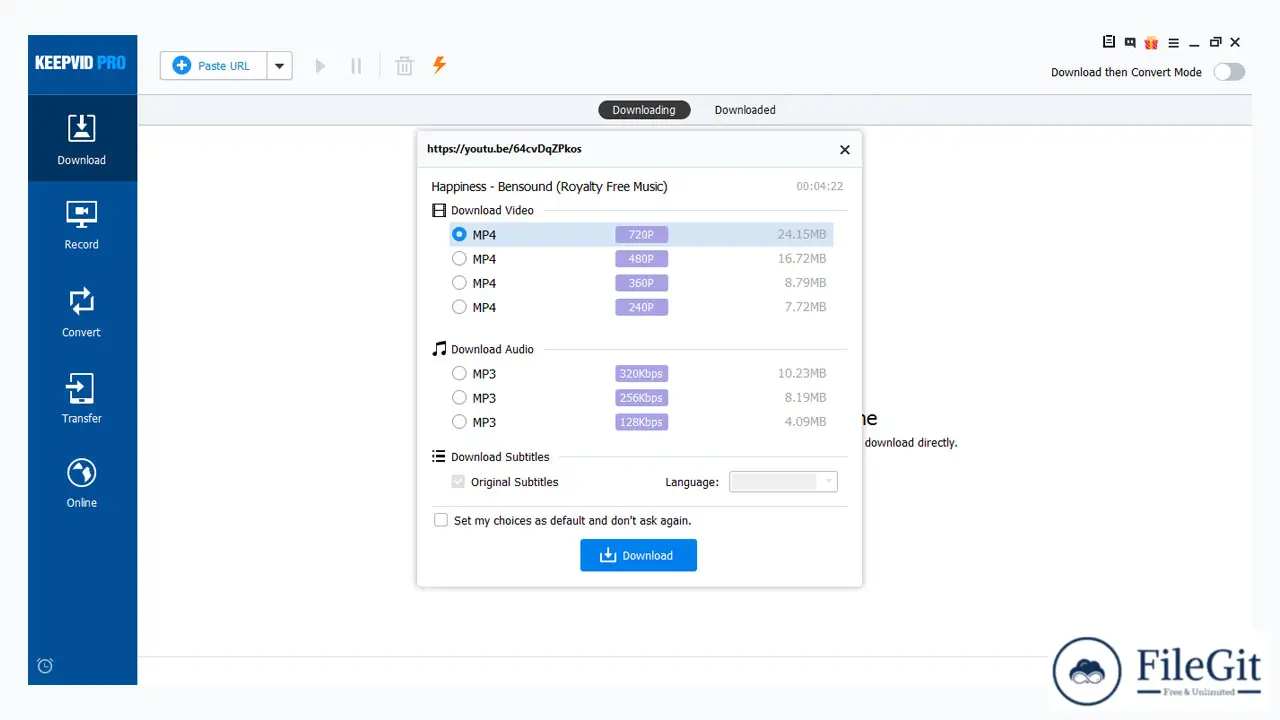Click the Download Subtitles list icon
Screen dimensions: 1280x720
coord(438,456)
